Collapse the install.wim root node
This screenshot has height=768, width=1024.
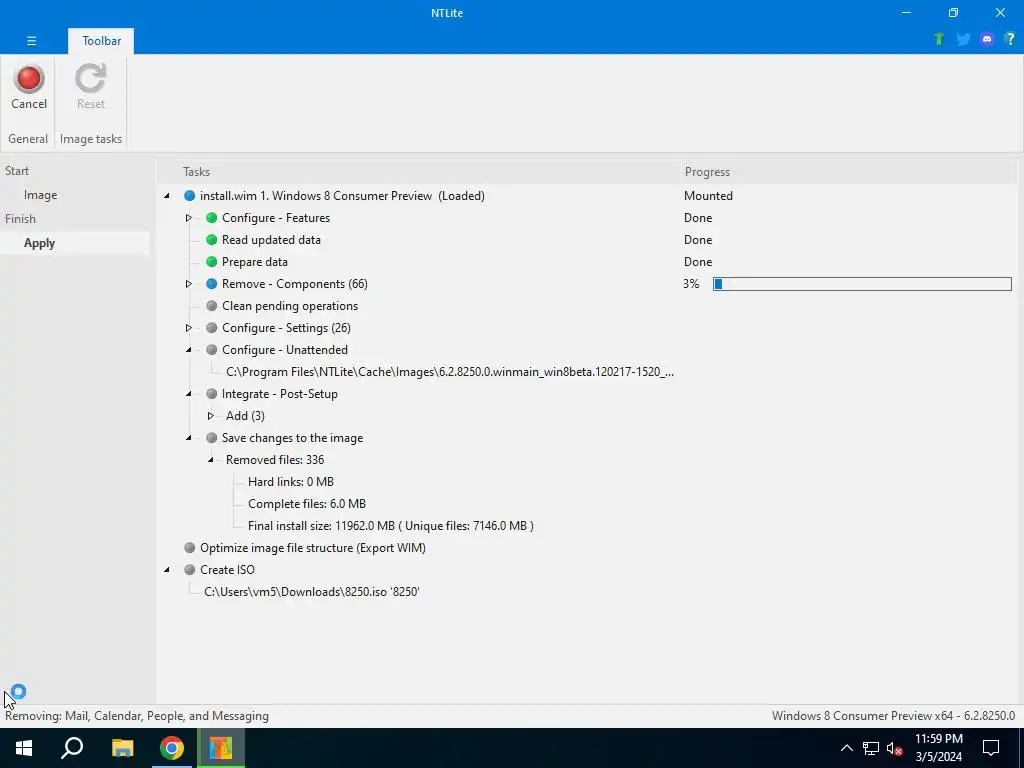pos(167,196)
